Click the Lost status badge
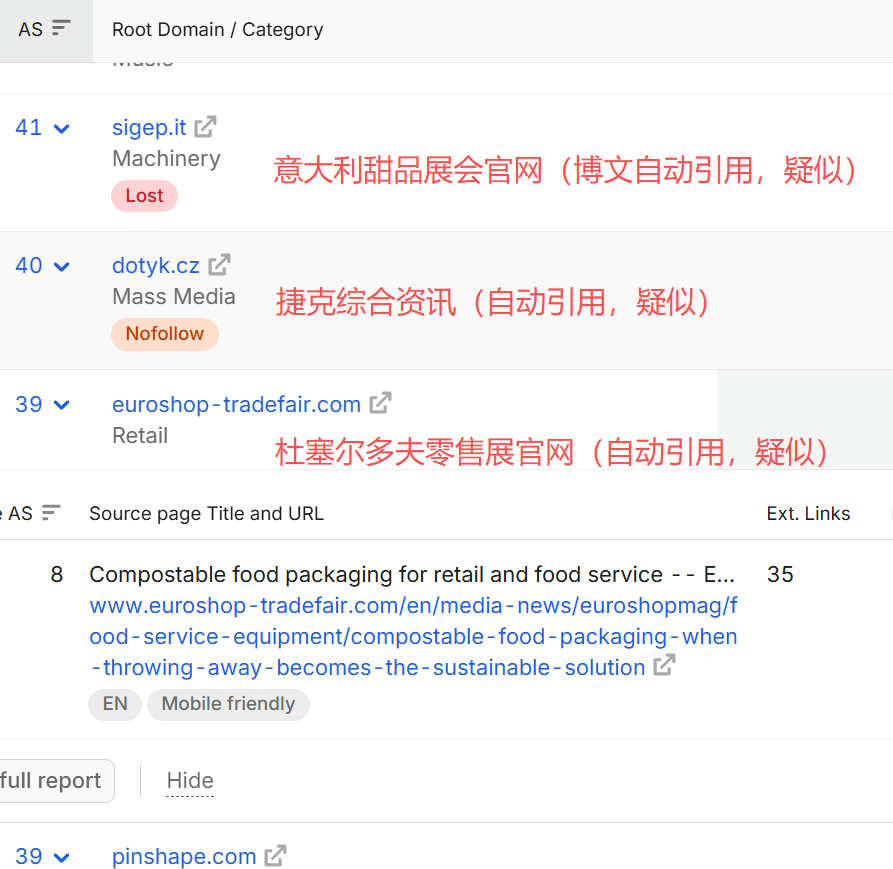The image size is (893, 869). point(145,196)
